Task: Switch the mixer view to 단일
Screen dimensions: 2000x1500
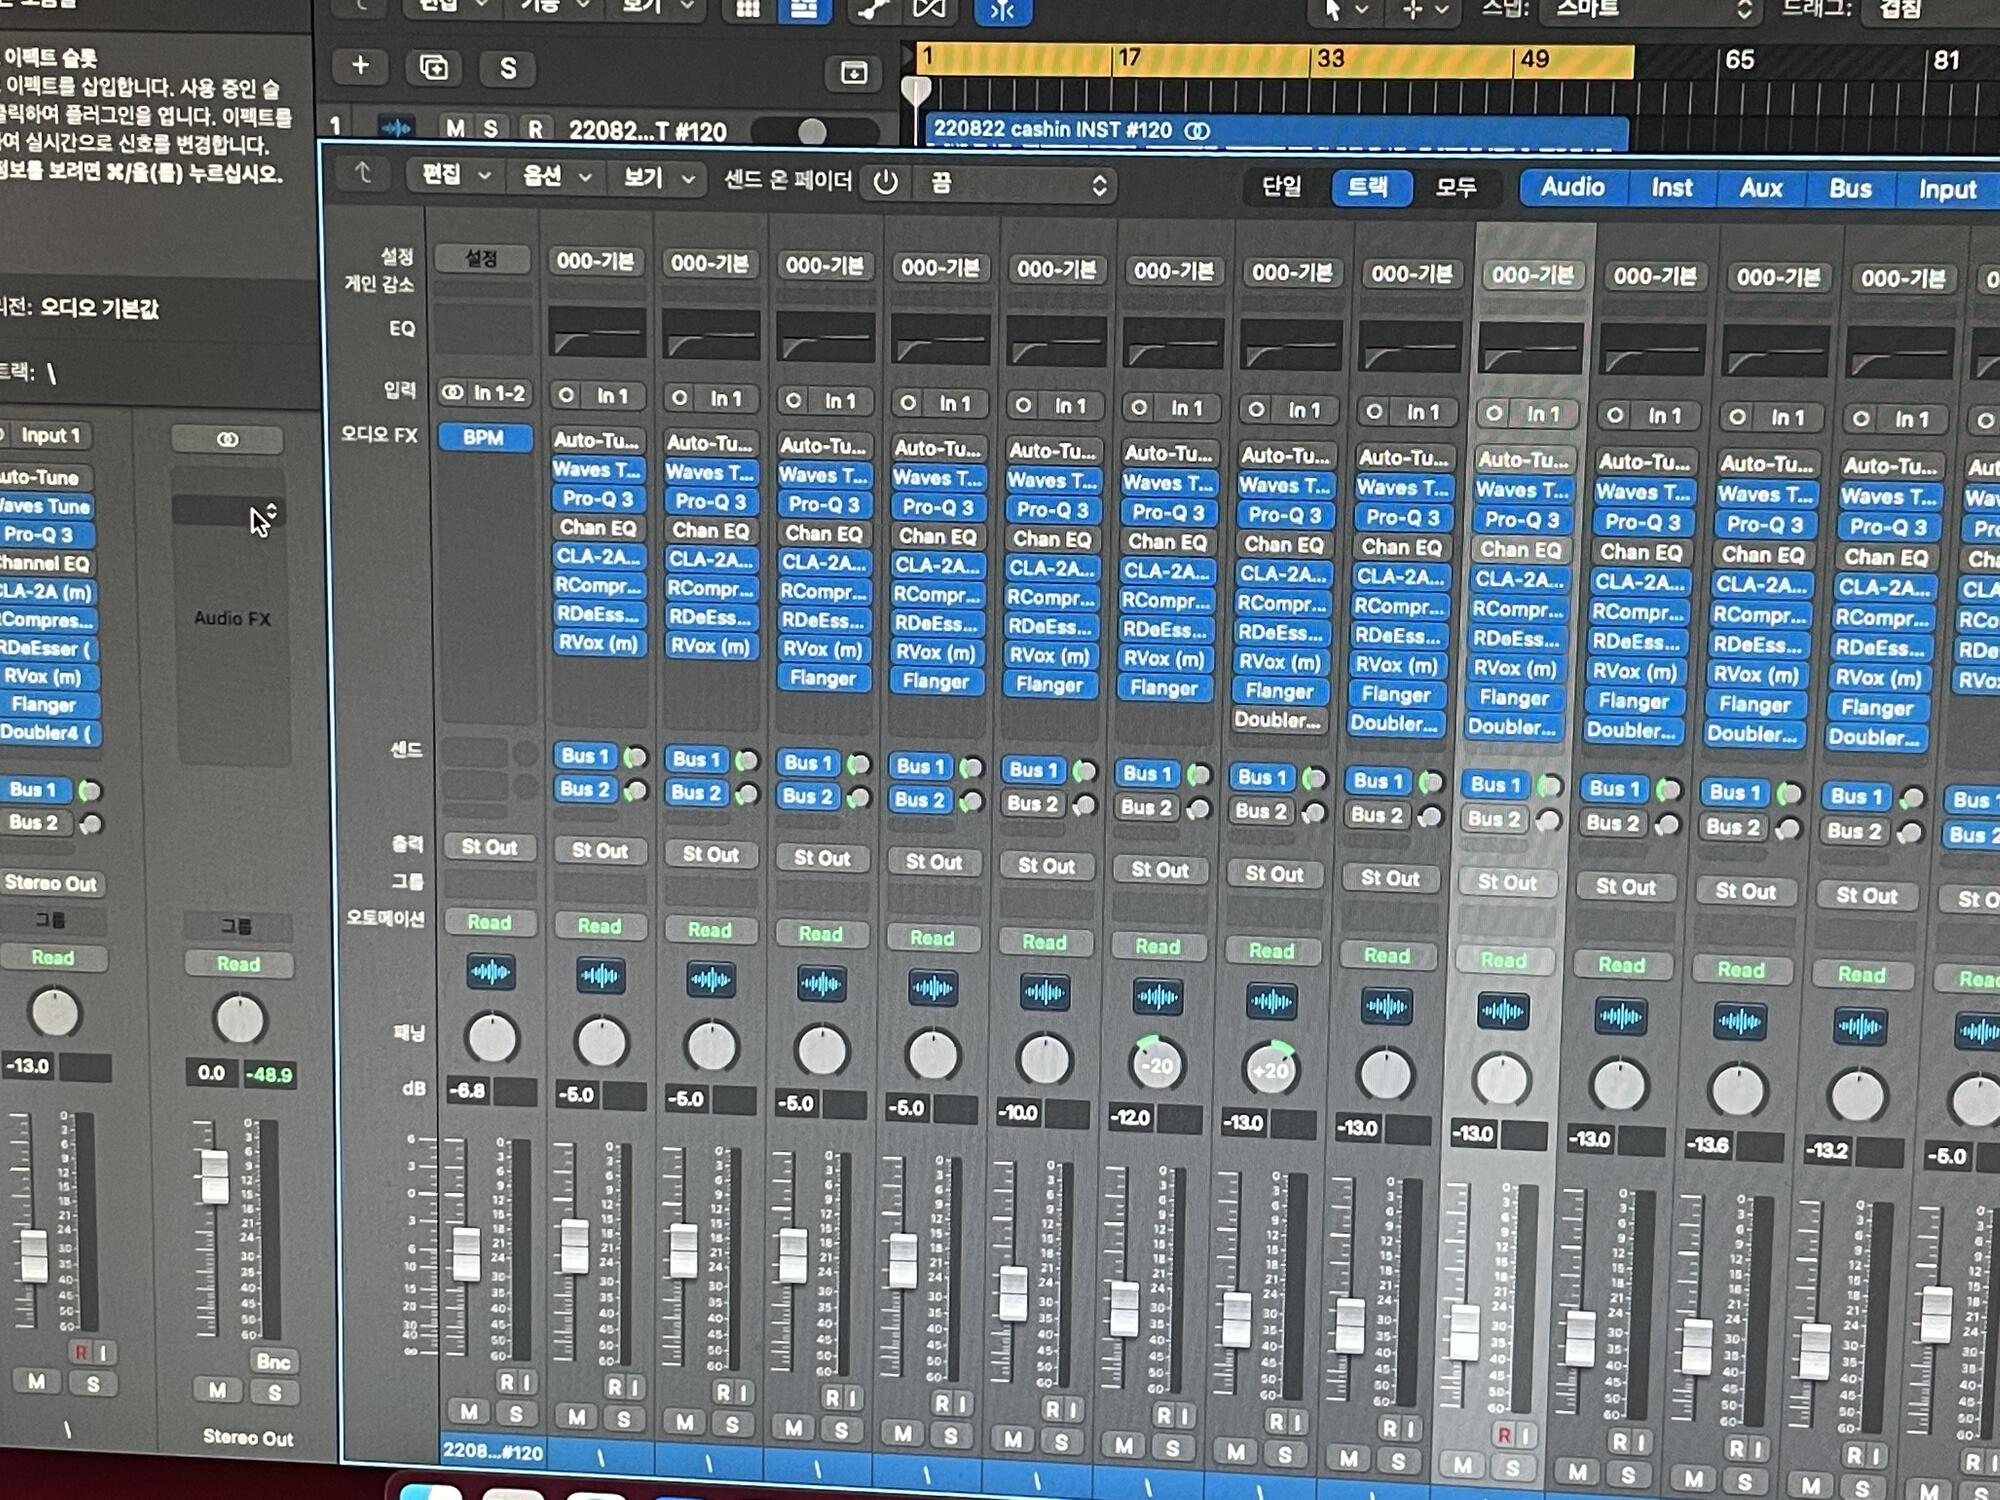Action: 1281,186
